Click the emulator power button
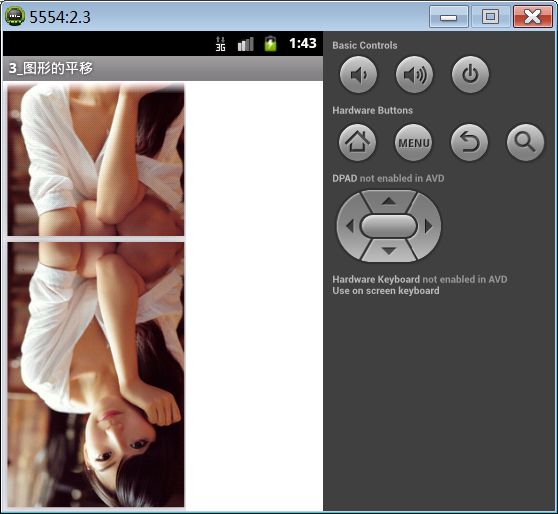The height and width of the screenshot is (514, 558). (470, 75)
